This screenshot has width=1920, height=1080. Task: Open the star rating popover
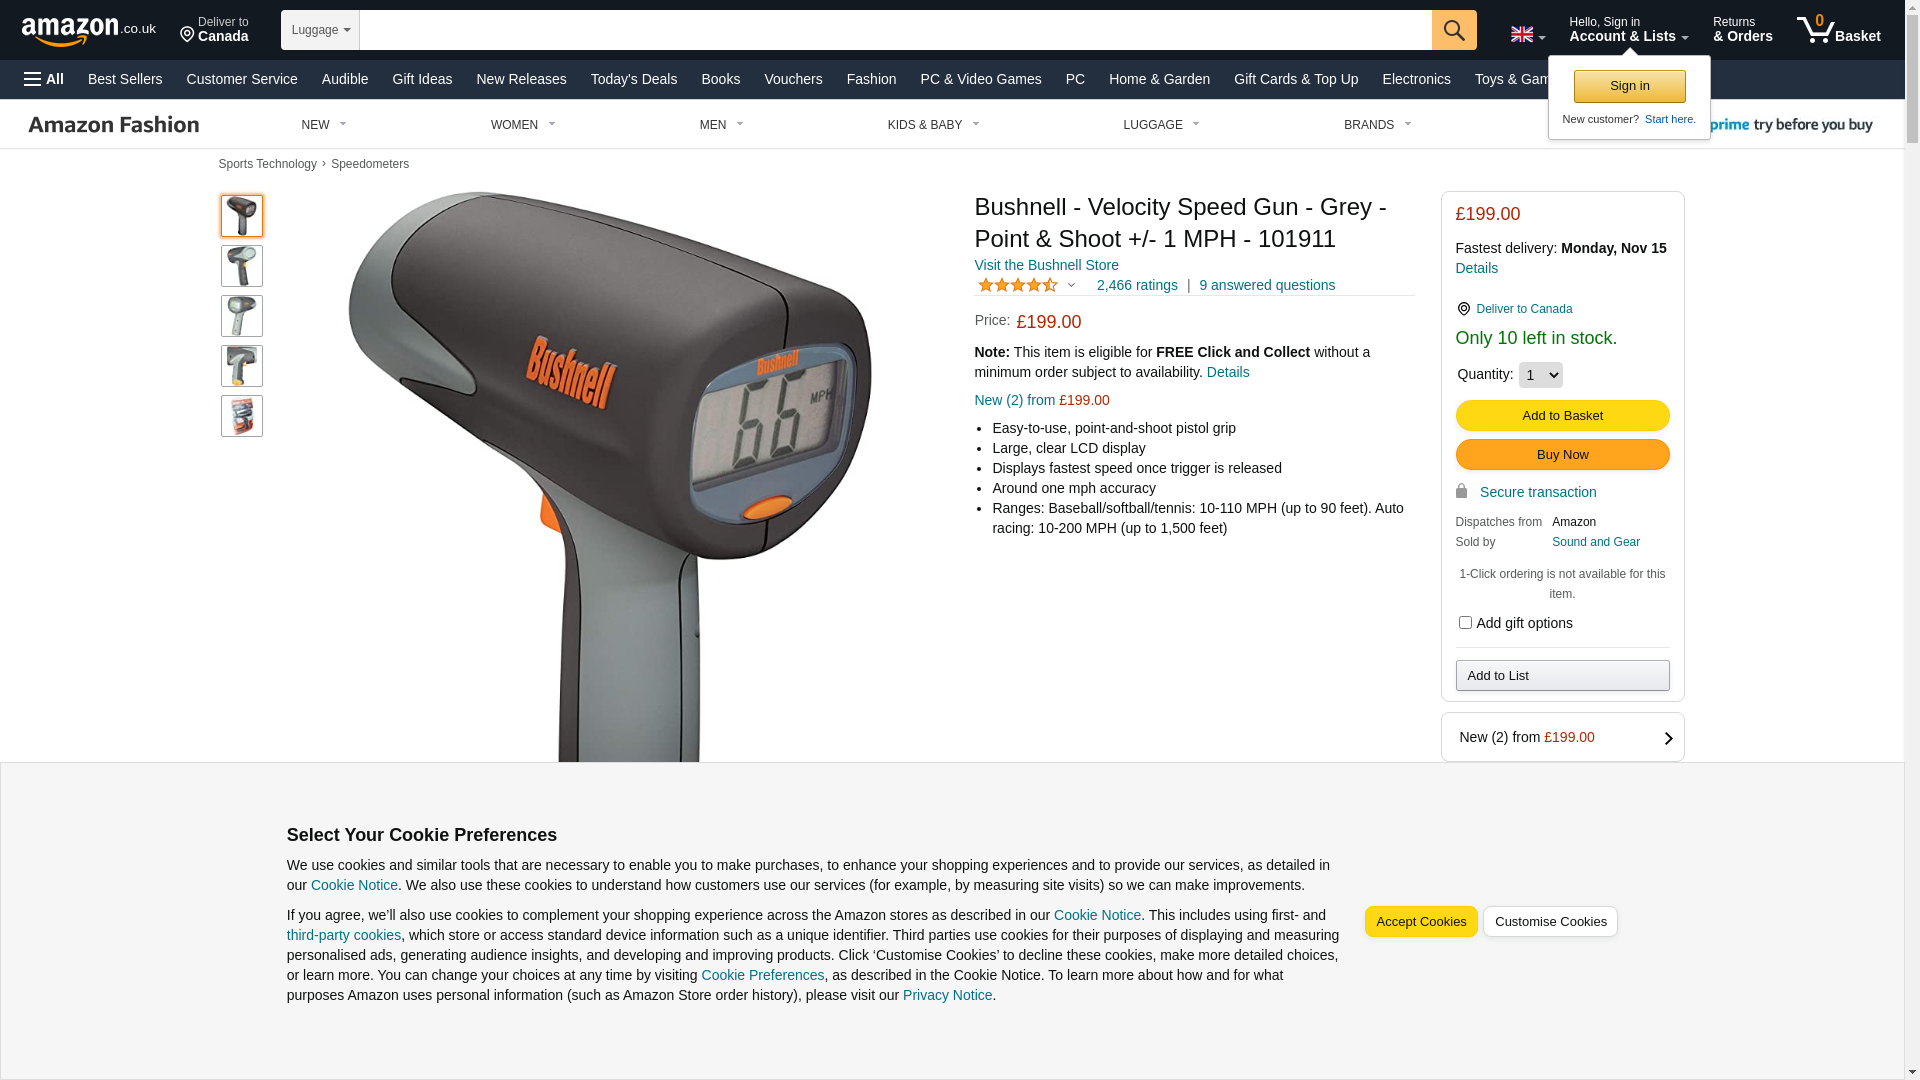1026,285
